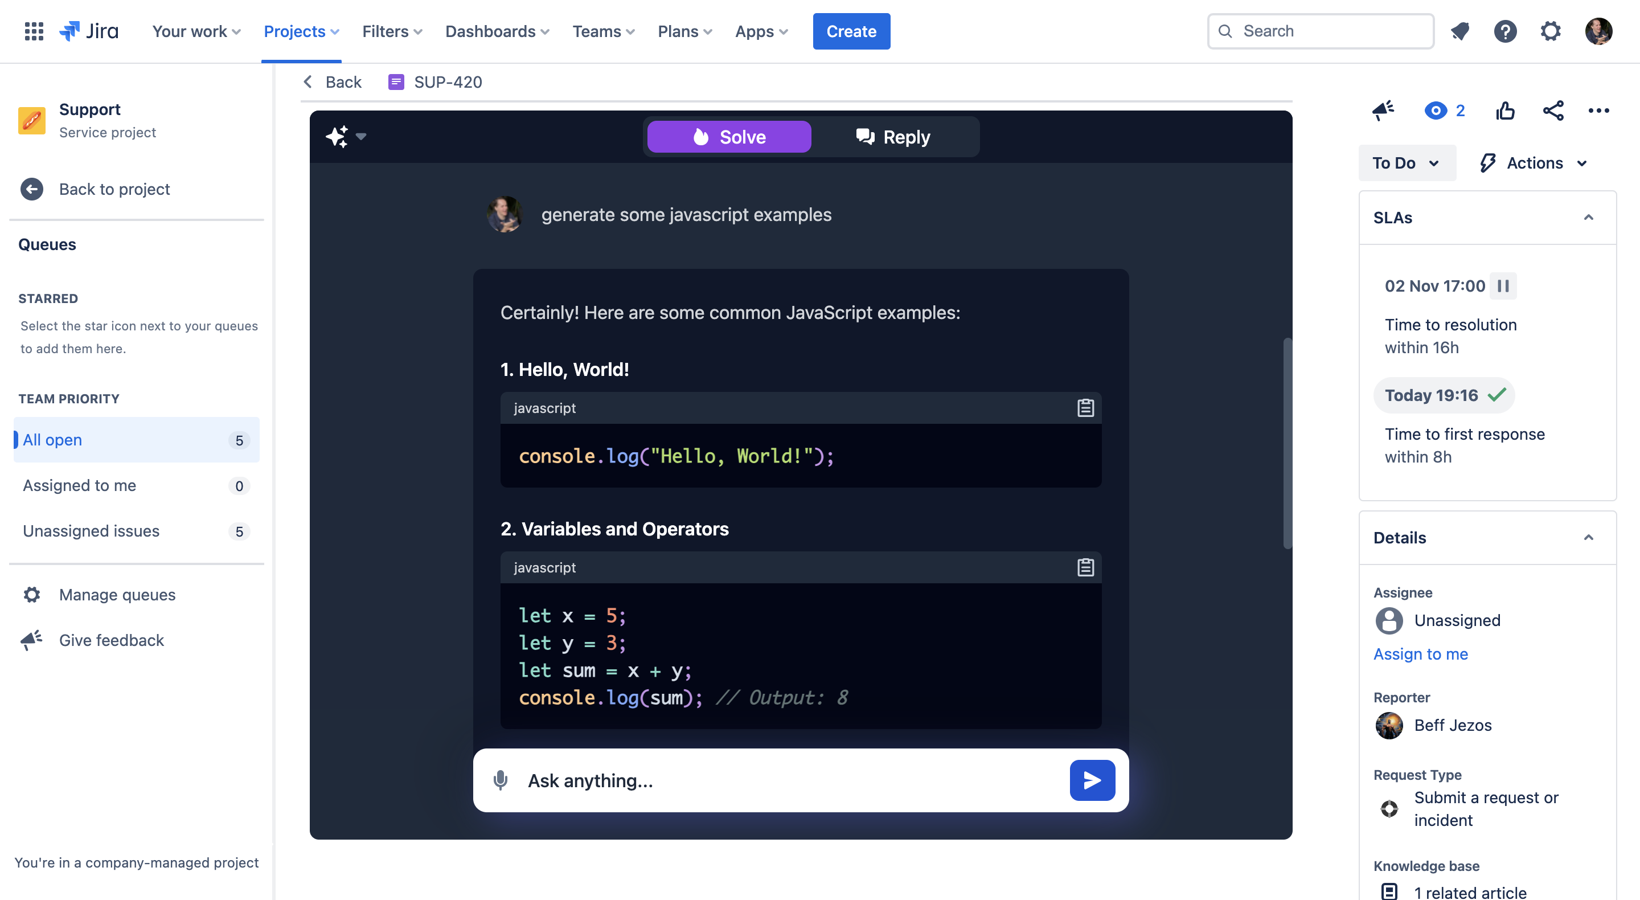Click the microphone icon in input
The width and height of the screenshot is (1640, 900).
coord(501,780)
